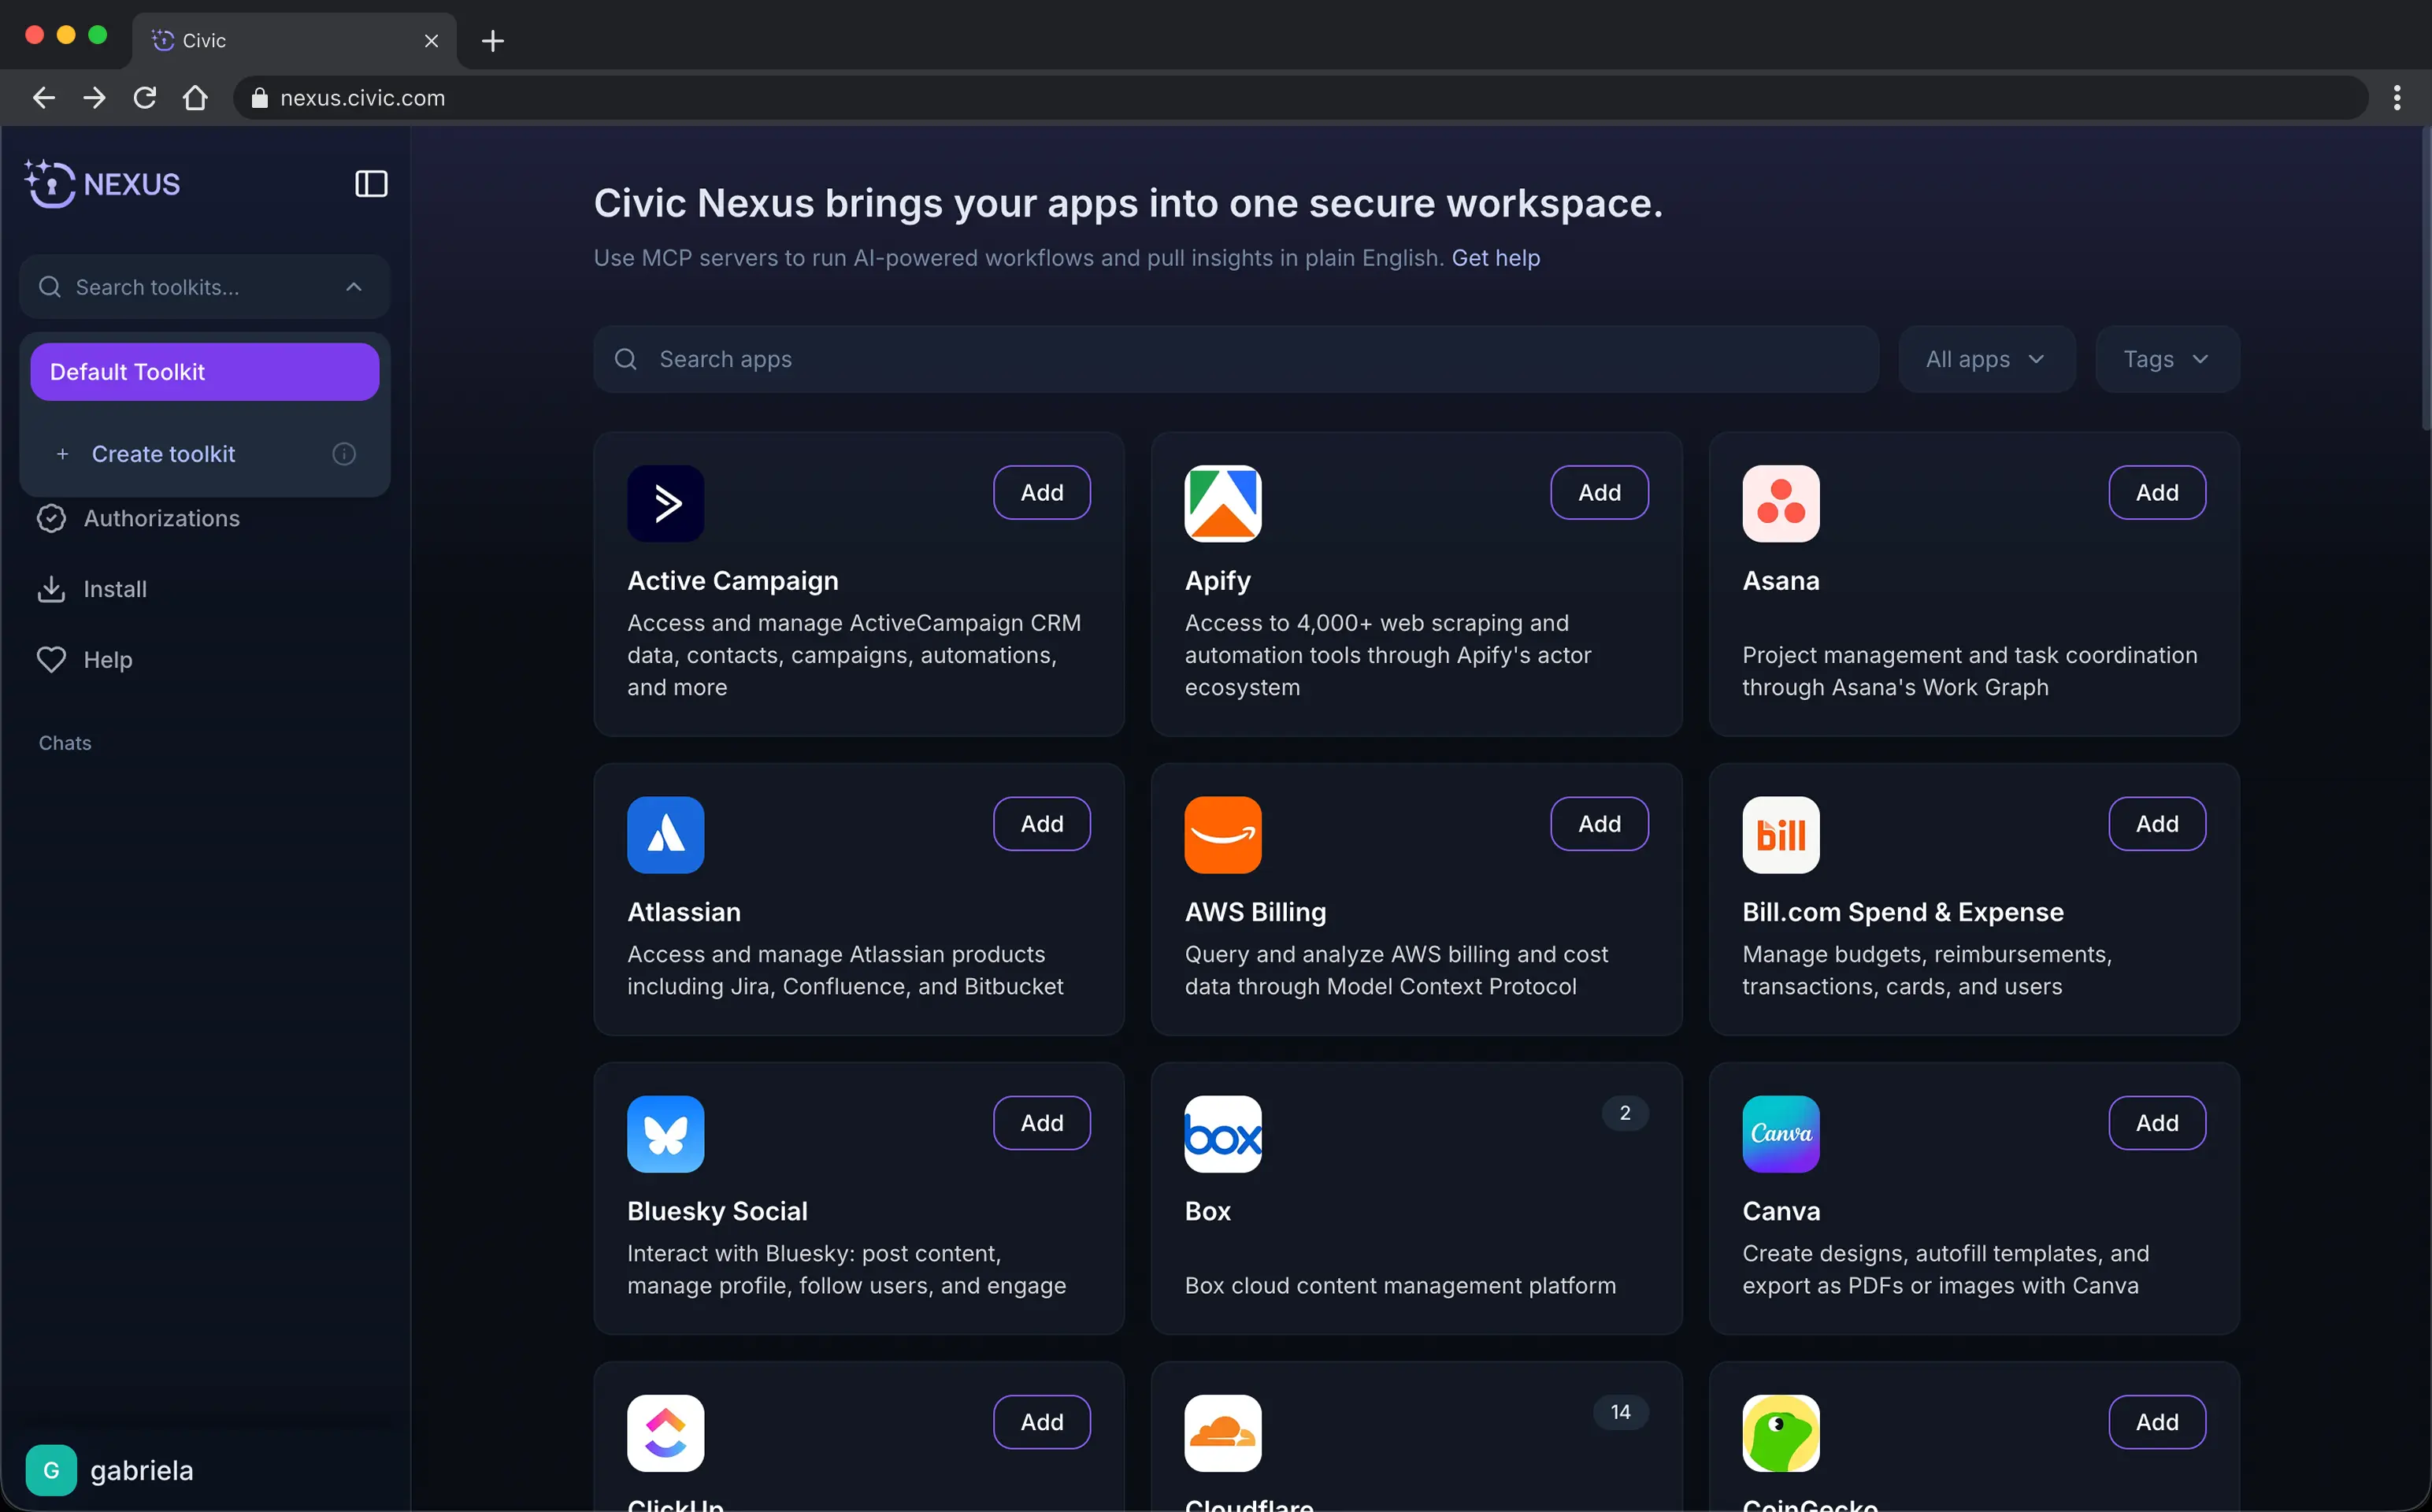Open the All apps dropdown
The width and height of the screenshot is (2432, 1512).
tap(1985, 359)
